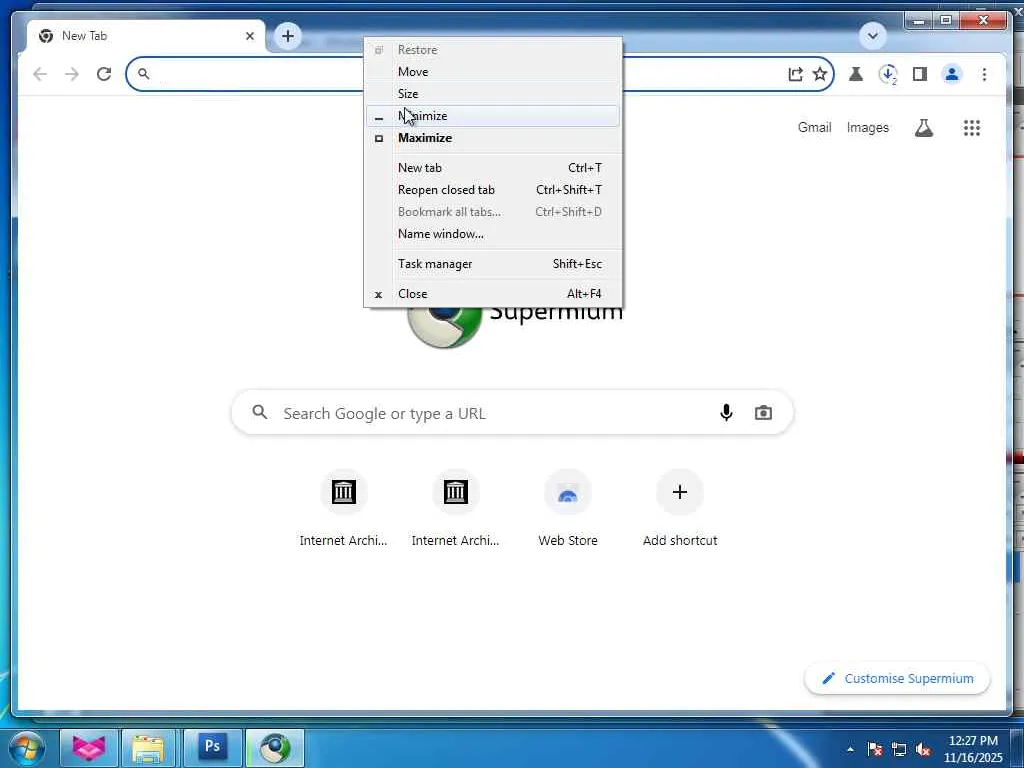Choose Close in the window menu
The width and height of the screenshot is (1024, 768).
[492, 294]
